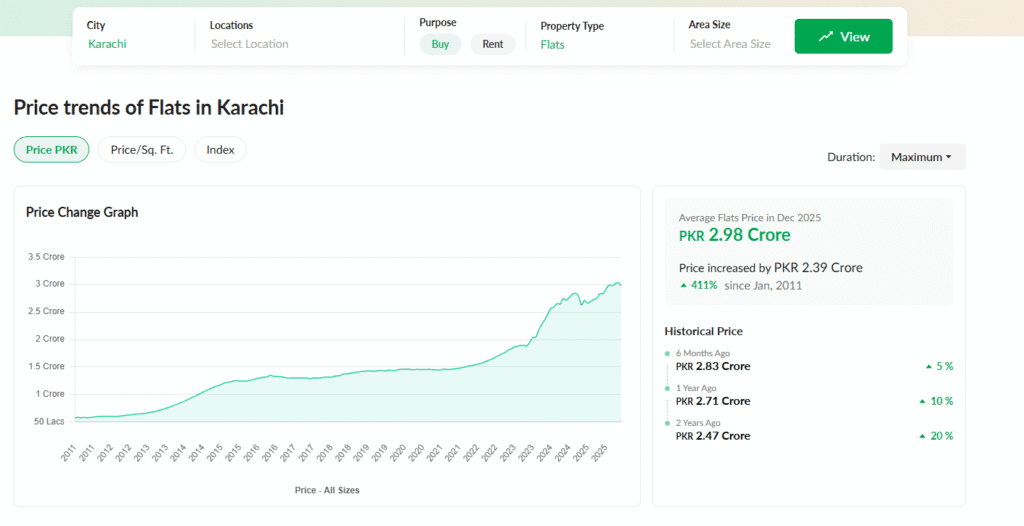Open the Select Area Size dropdown
Image resolution: width=1024 pixels, height=526 pixels.
point(730,44)
